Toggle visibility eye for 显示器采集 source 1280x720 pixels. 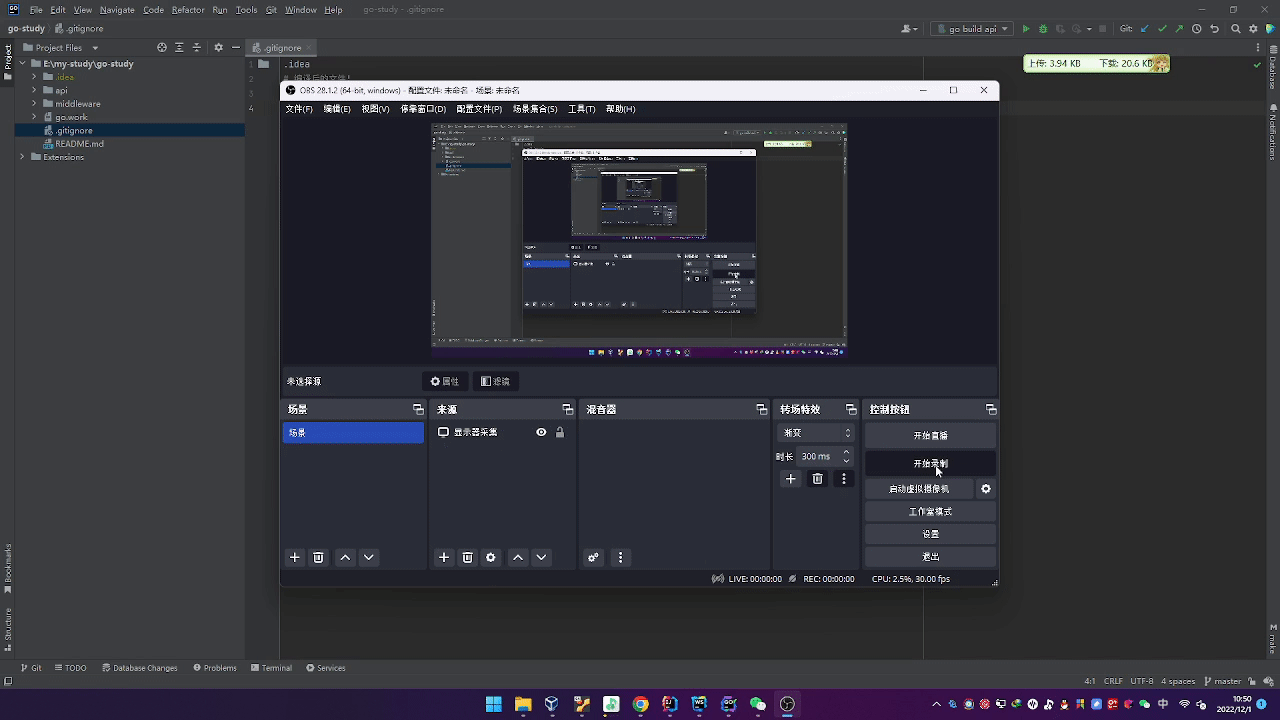[541, 432]
